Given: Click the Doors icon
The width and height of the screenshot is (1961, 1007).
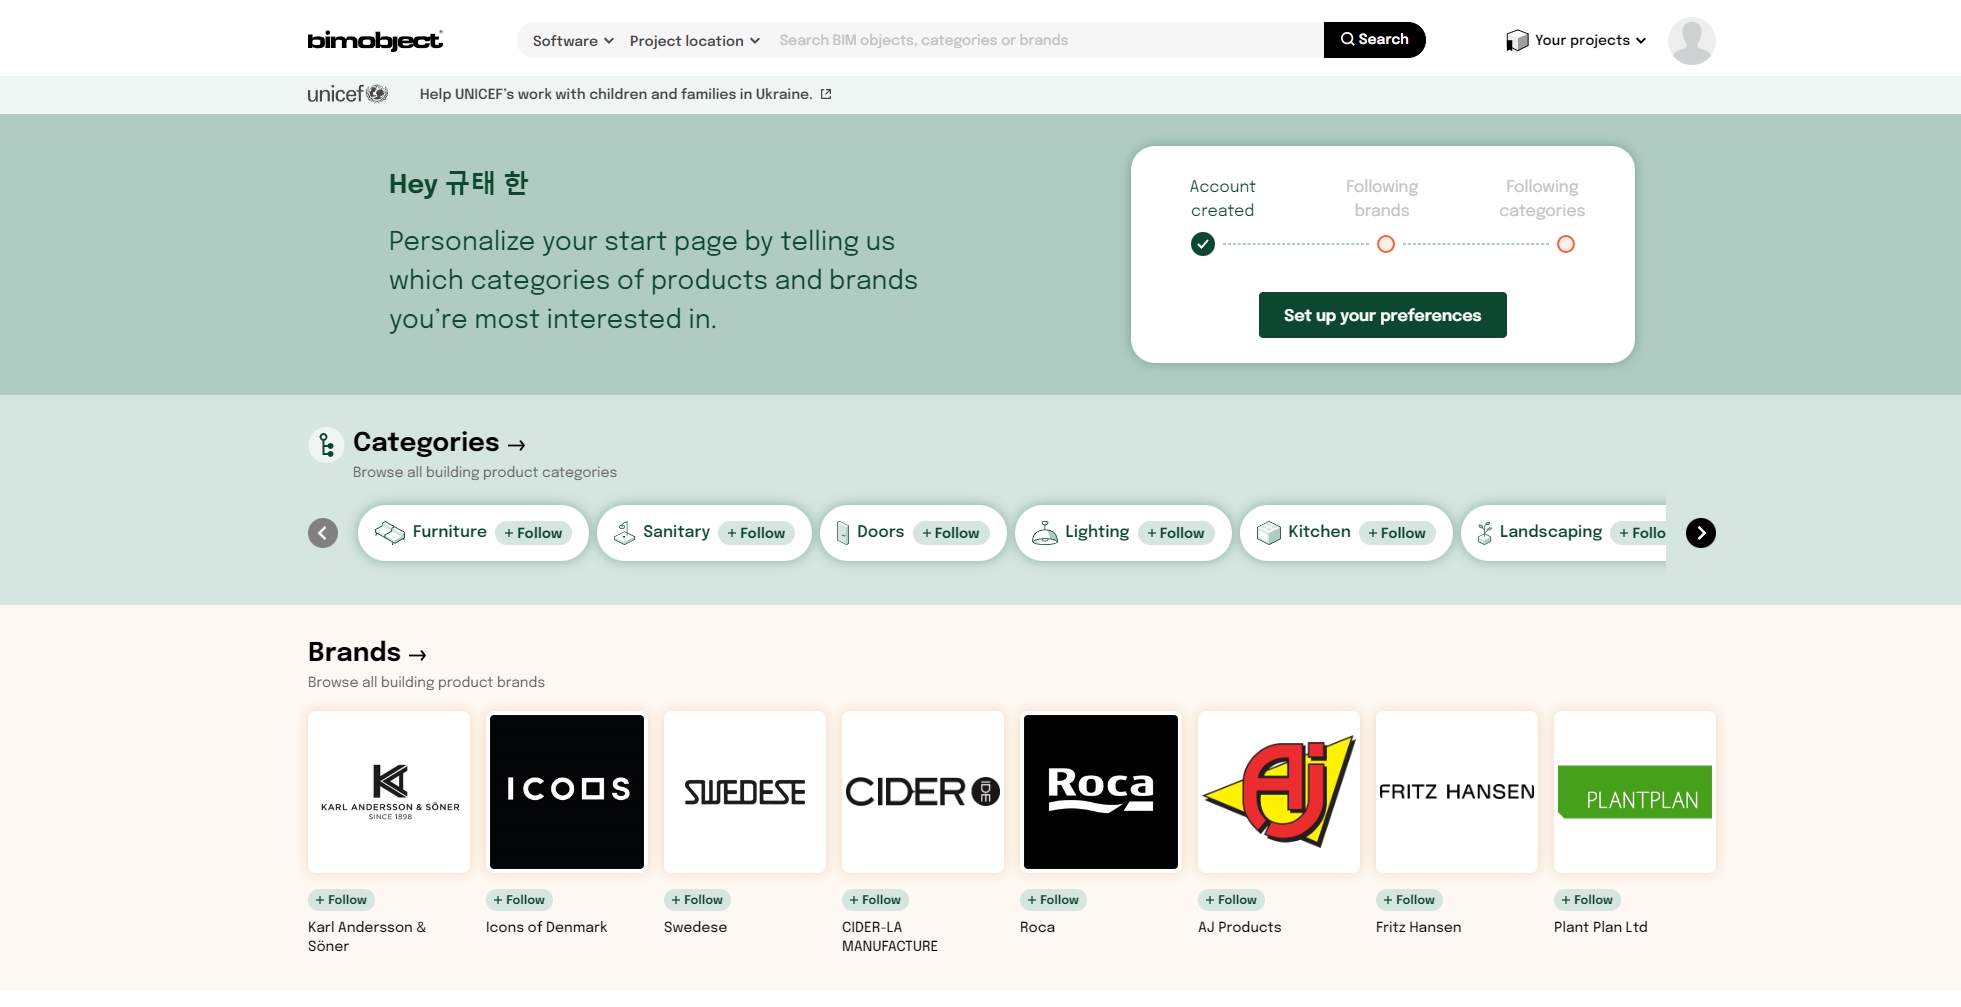Looking at the screenshot, I should pos(842,533).
